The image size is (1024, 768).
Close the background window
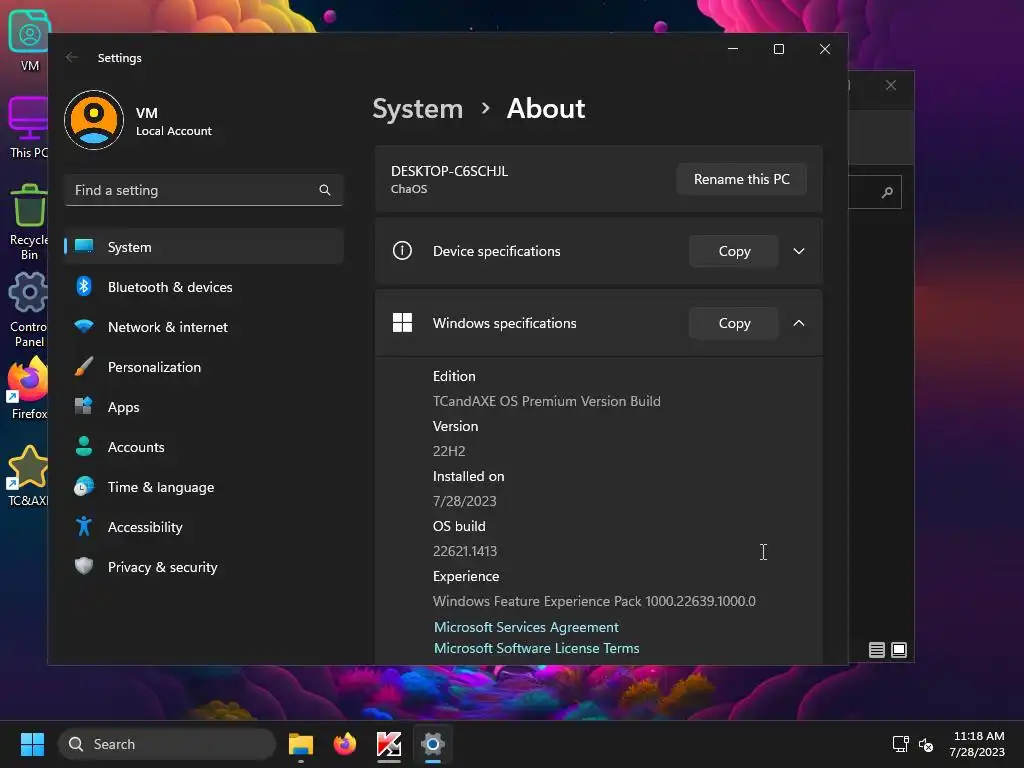click(891, 86)
